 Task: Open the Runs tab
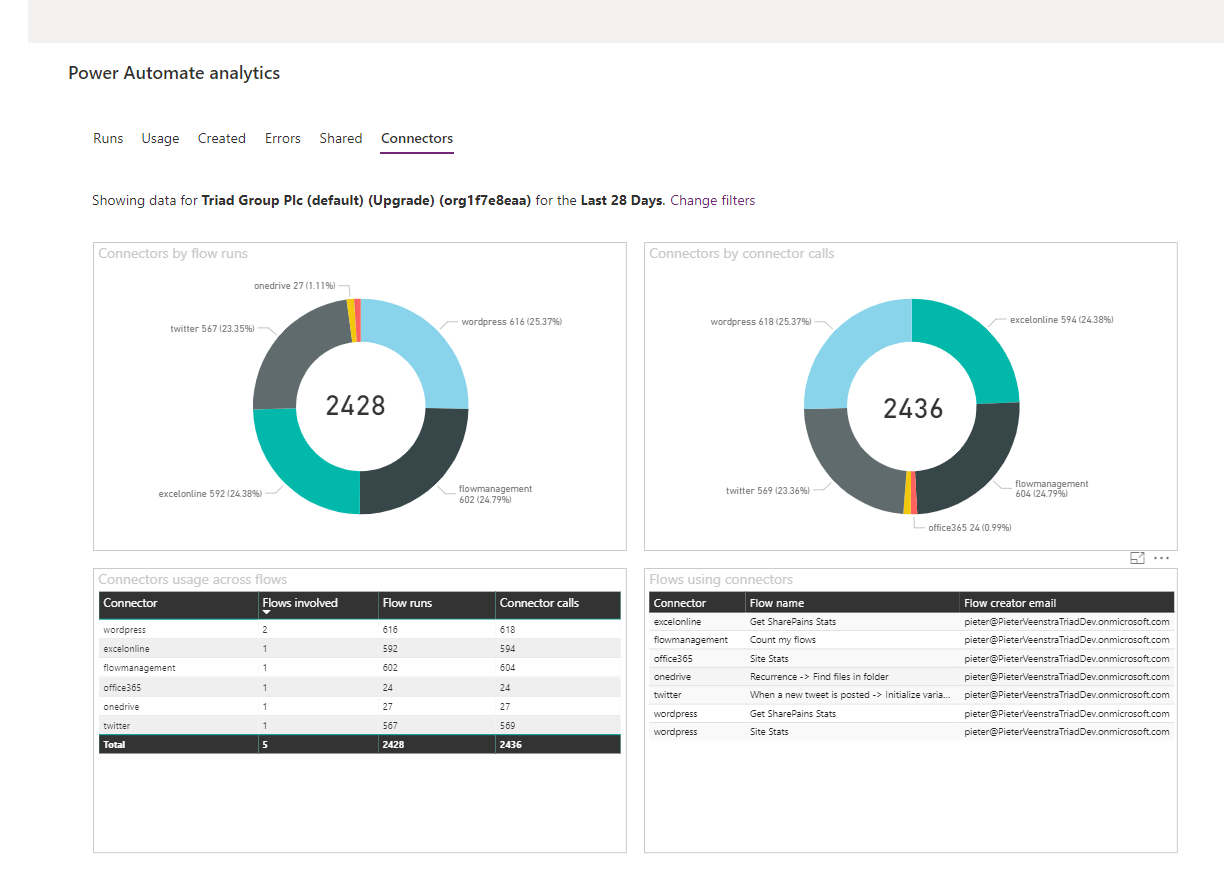(108, 138)
